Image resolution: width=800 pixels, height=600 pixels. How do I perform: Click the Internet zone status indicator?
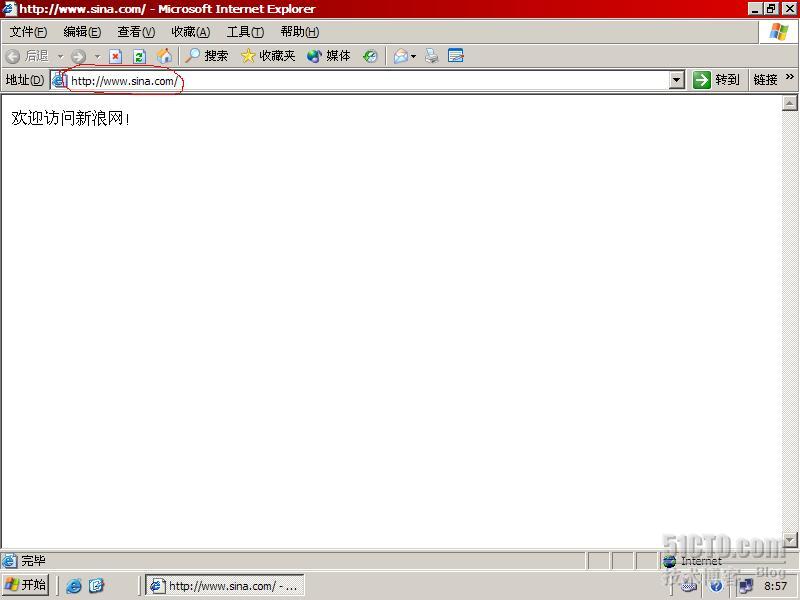click(x=692, y=561)
